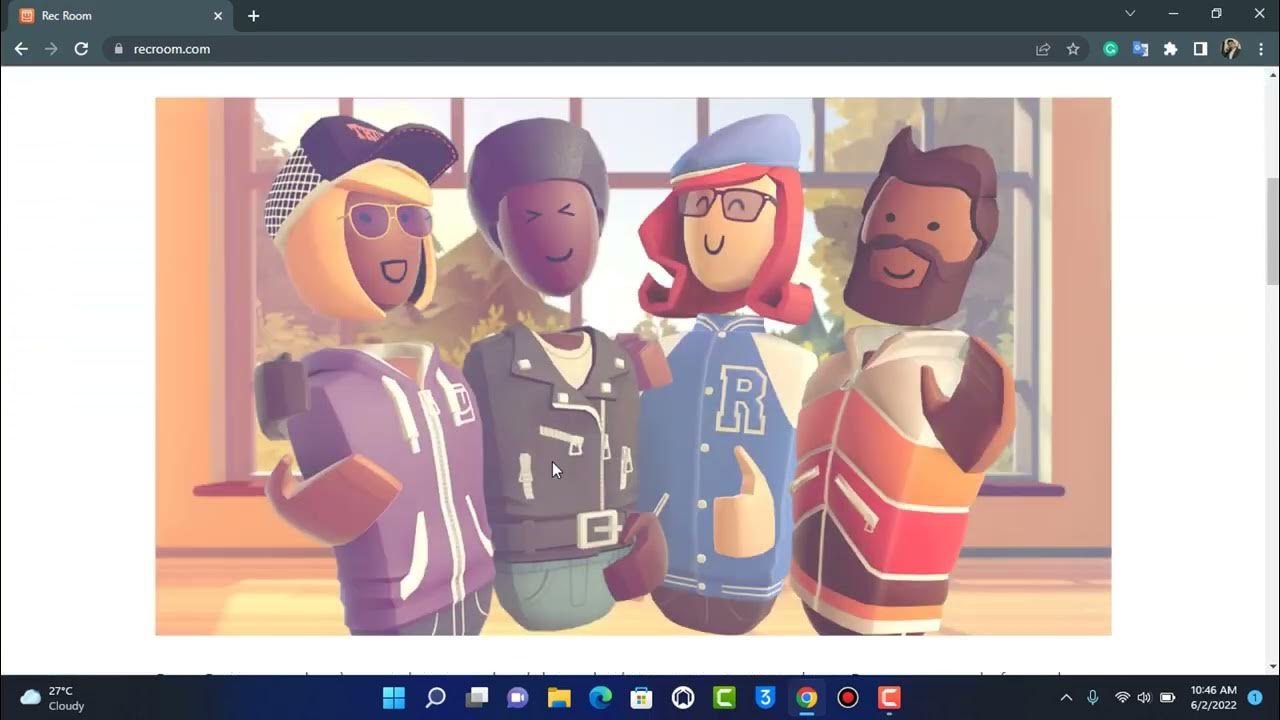
Task: Click the Rec Room avatars image
Action: click(633, 366)
